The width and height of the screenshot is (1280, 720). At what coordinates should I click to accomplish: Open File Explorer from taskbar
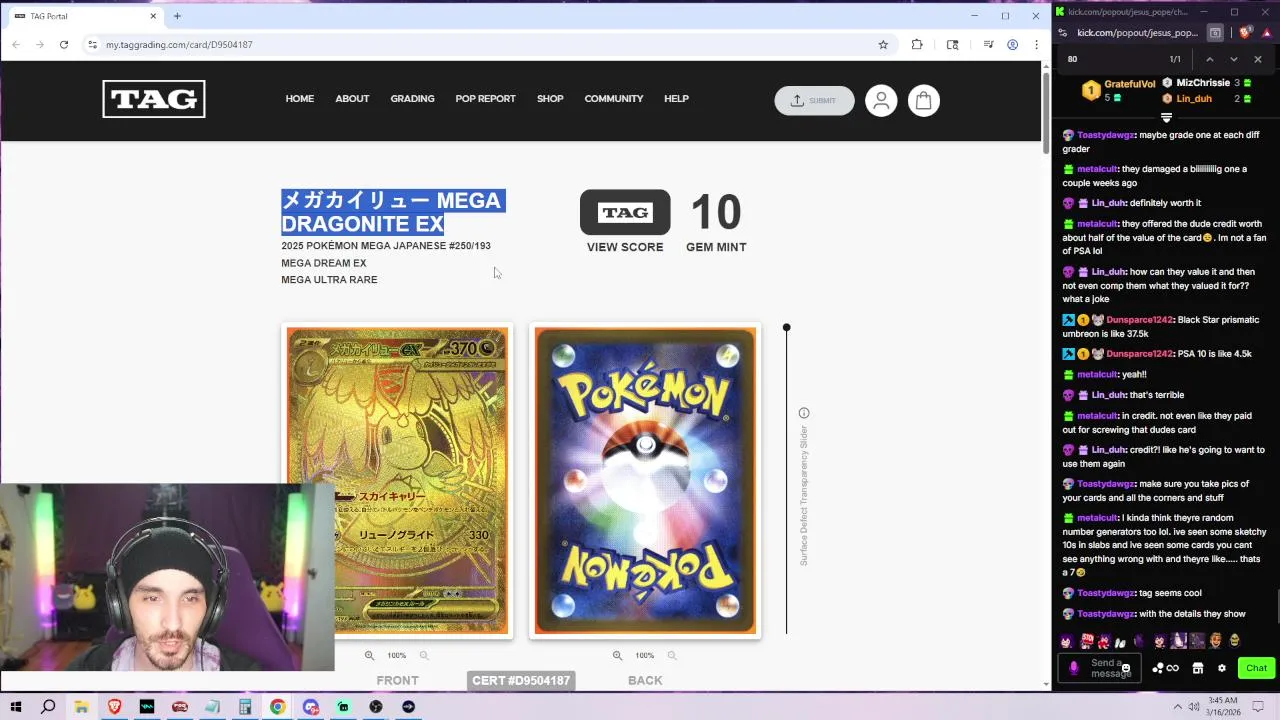point(81,707)
